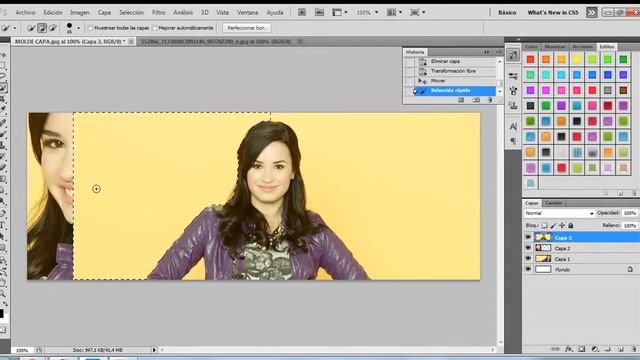Toggle lock all padlock icon
The height and width of the screenshot is (360, 640).
pos(571,225)
